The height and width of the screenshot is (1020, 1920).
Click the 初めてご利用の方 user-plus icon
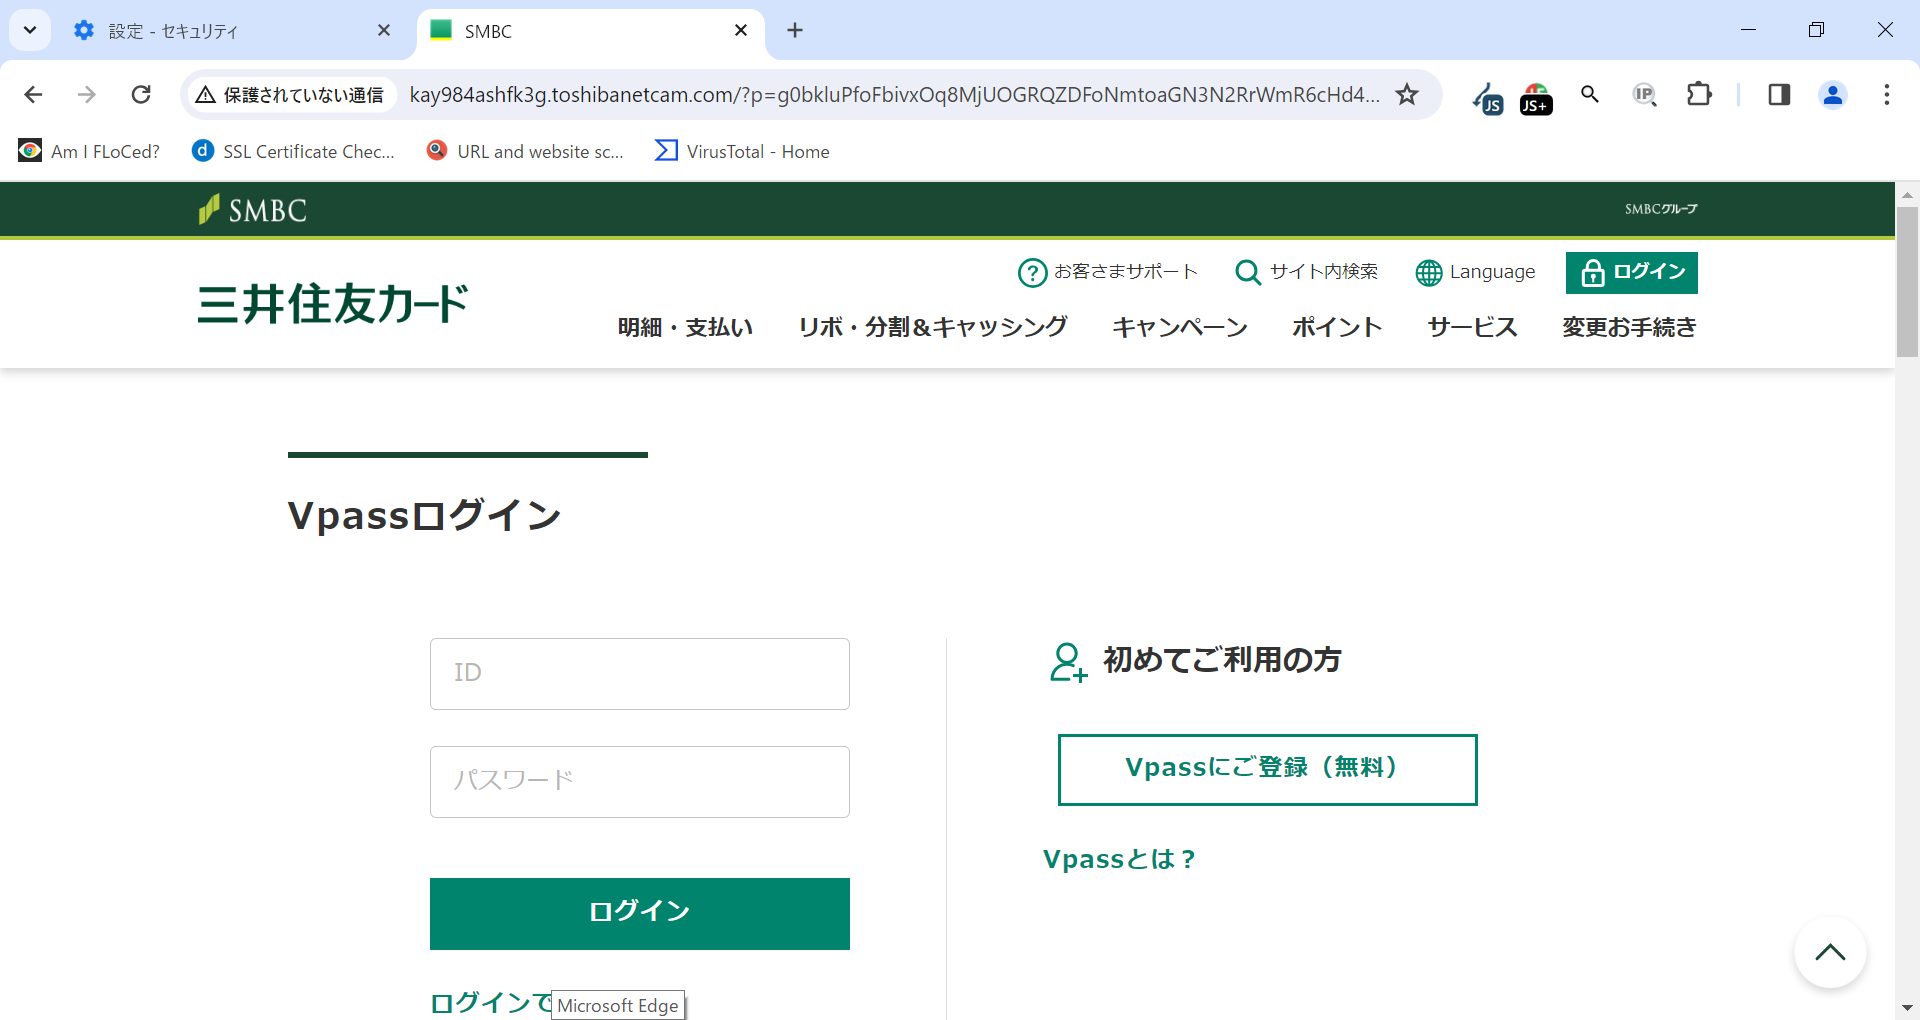coord(1068,662)
